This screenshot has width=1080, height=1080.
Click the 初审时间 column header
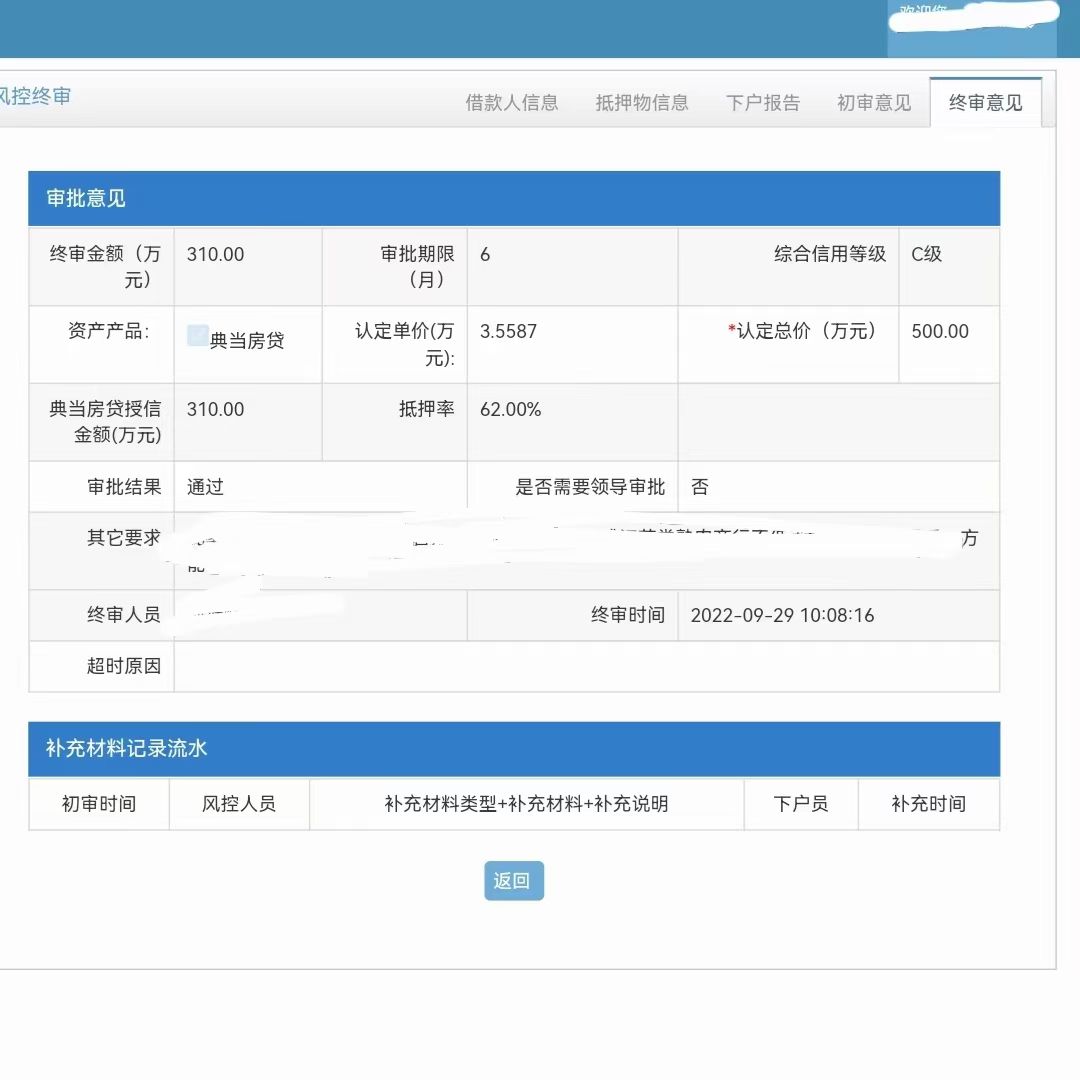(99, 804)
